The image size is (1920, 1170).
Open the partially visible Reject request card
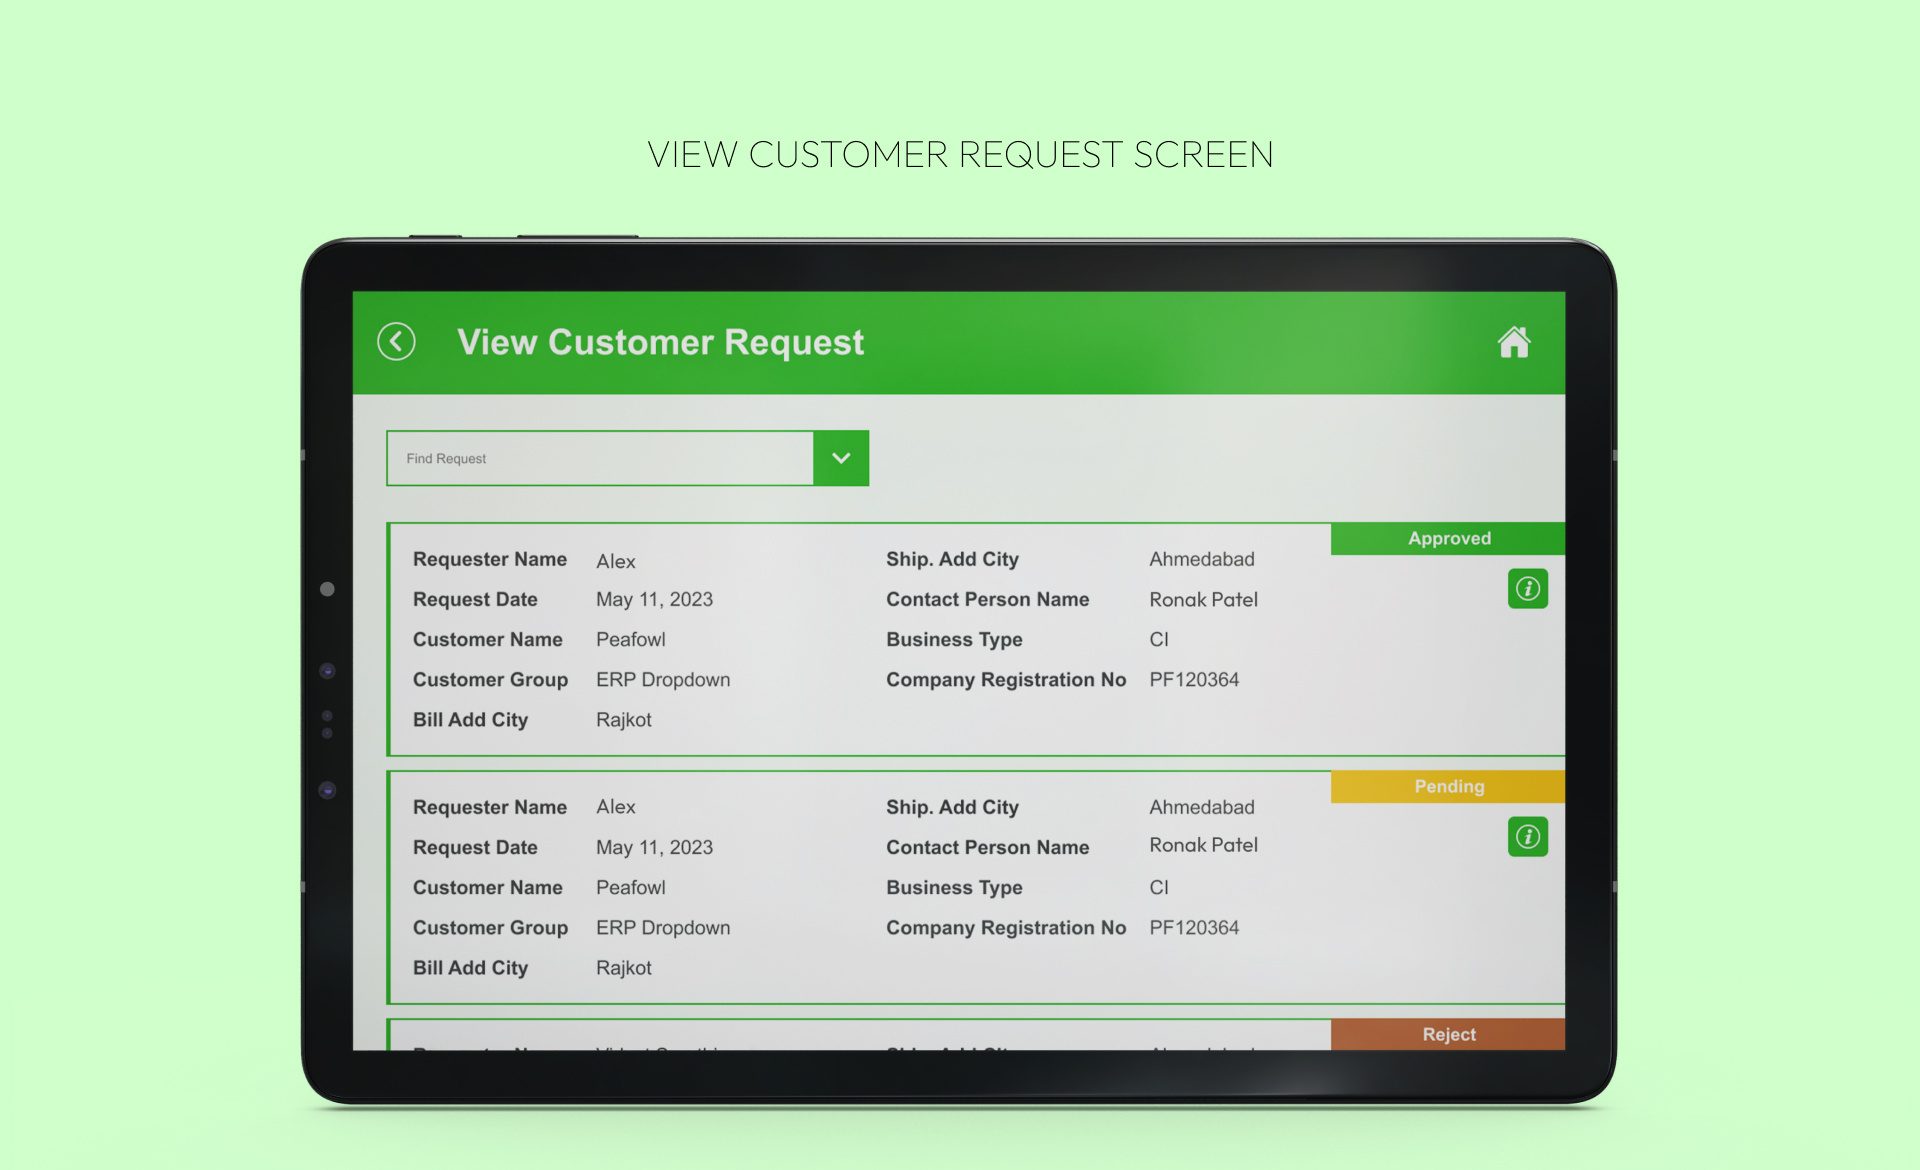click(860, 1038)
